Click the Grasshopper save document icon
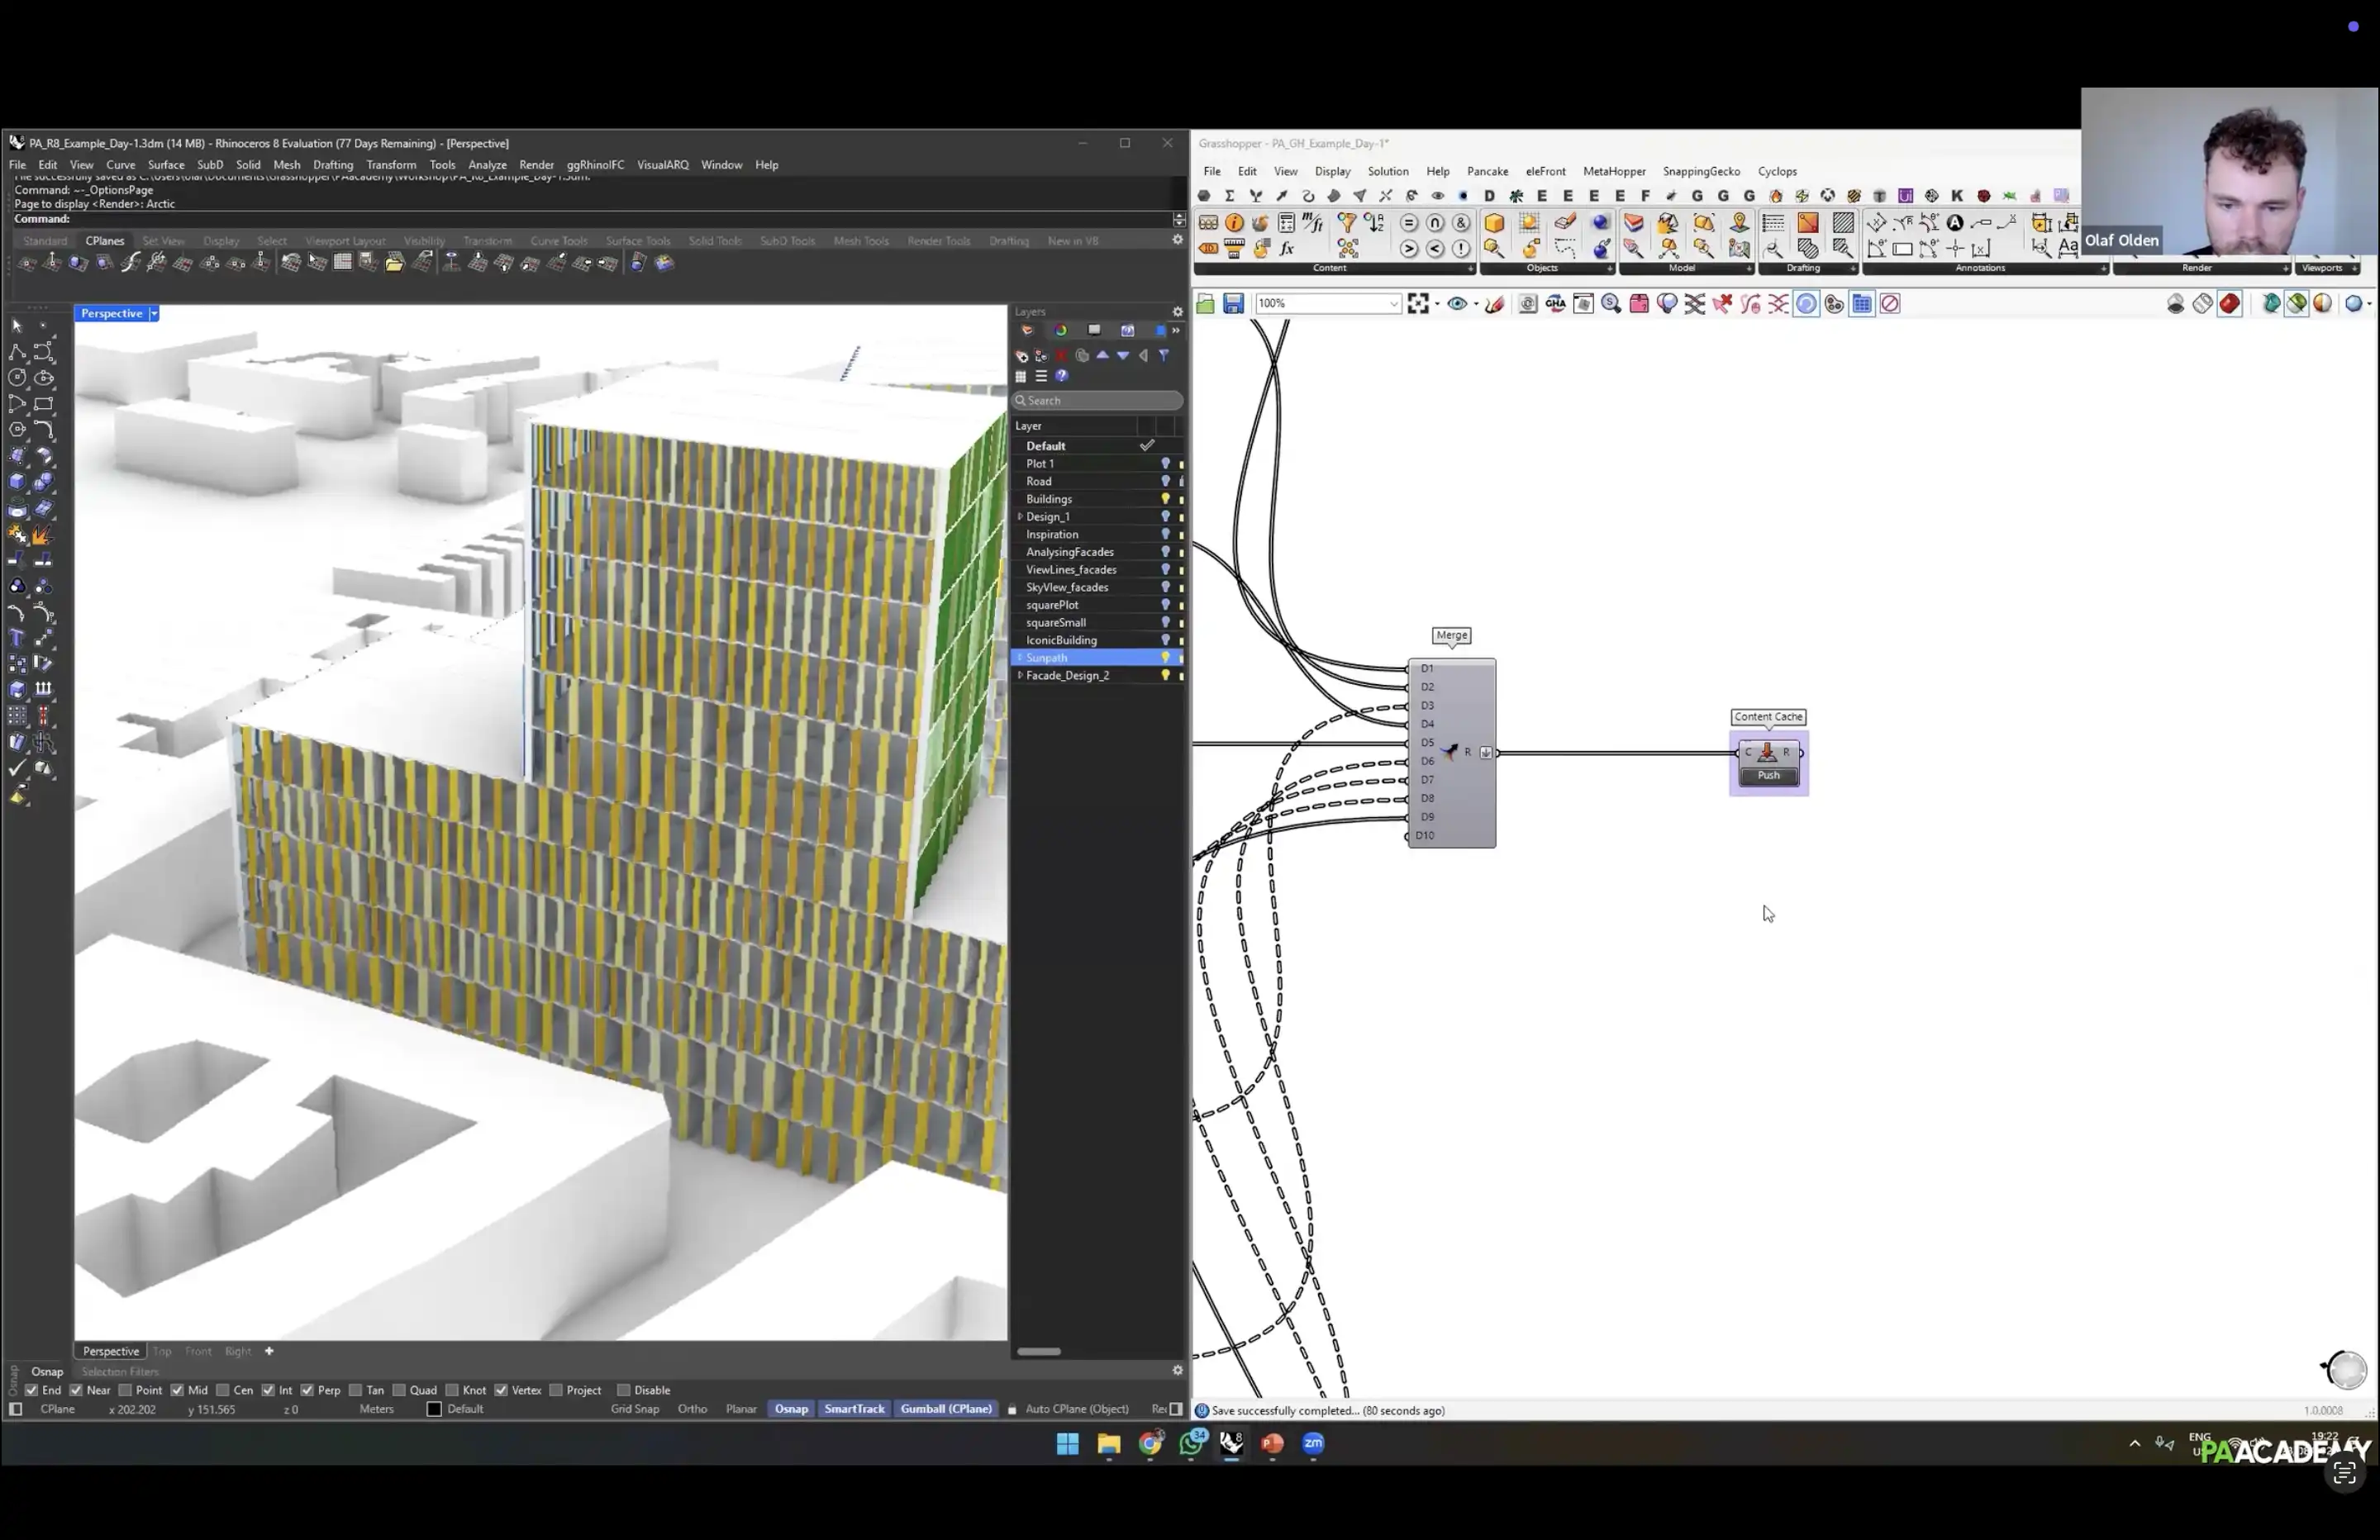The height and width of the screenshot is (1540, 2380). (1233, 304)
